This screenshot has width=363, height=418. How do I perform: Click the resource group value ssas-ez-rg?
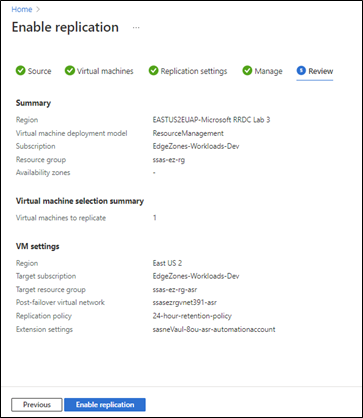click(169, 160)
